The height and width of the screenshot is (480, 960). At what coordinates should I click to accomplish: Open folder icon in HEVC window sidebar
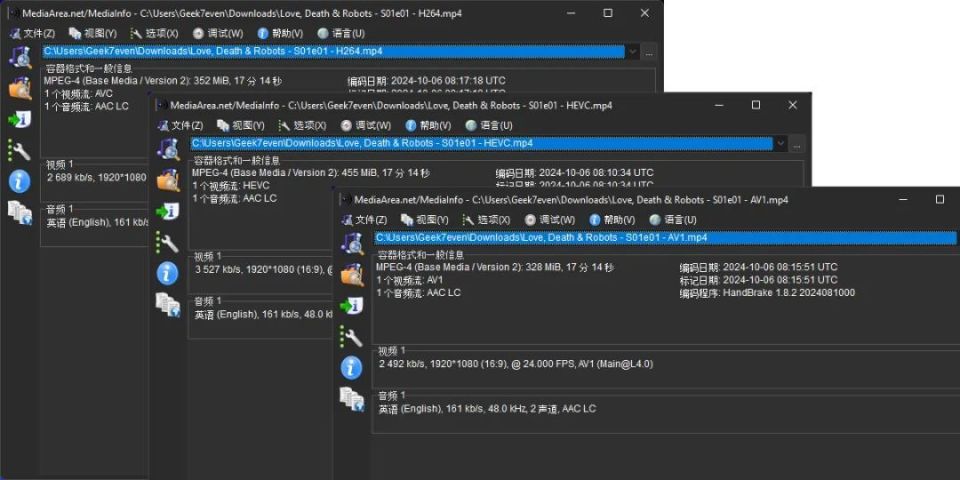click(x=168, y=181)
